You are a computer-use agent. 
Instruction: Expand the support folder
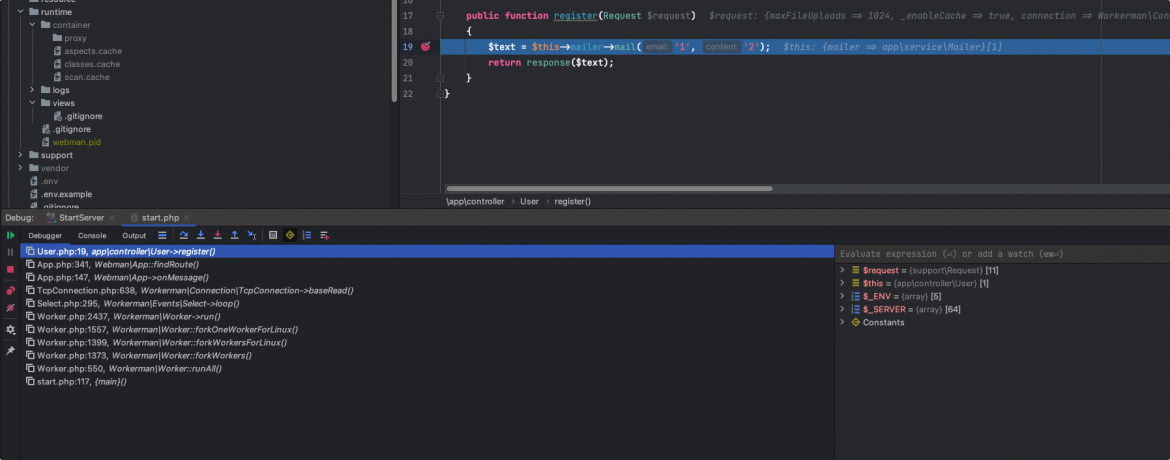point(20,155)
